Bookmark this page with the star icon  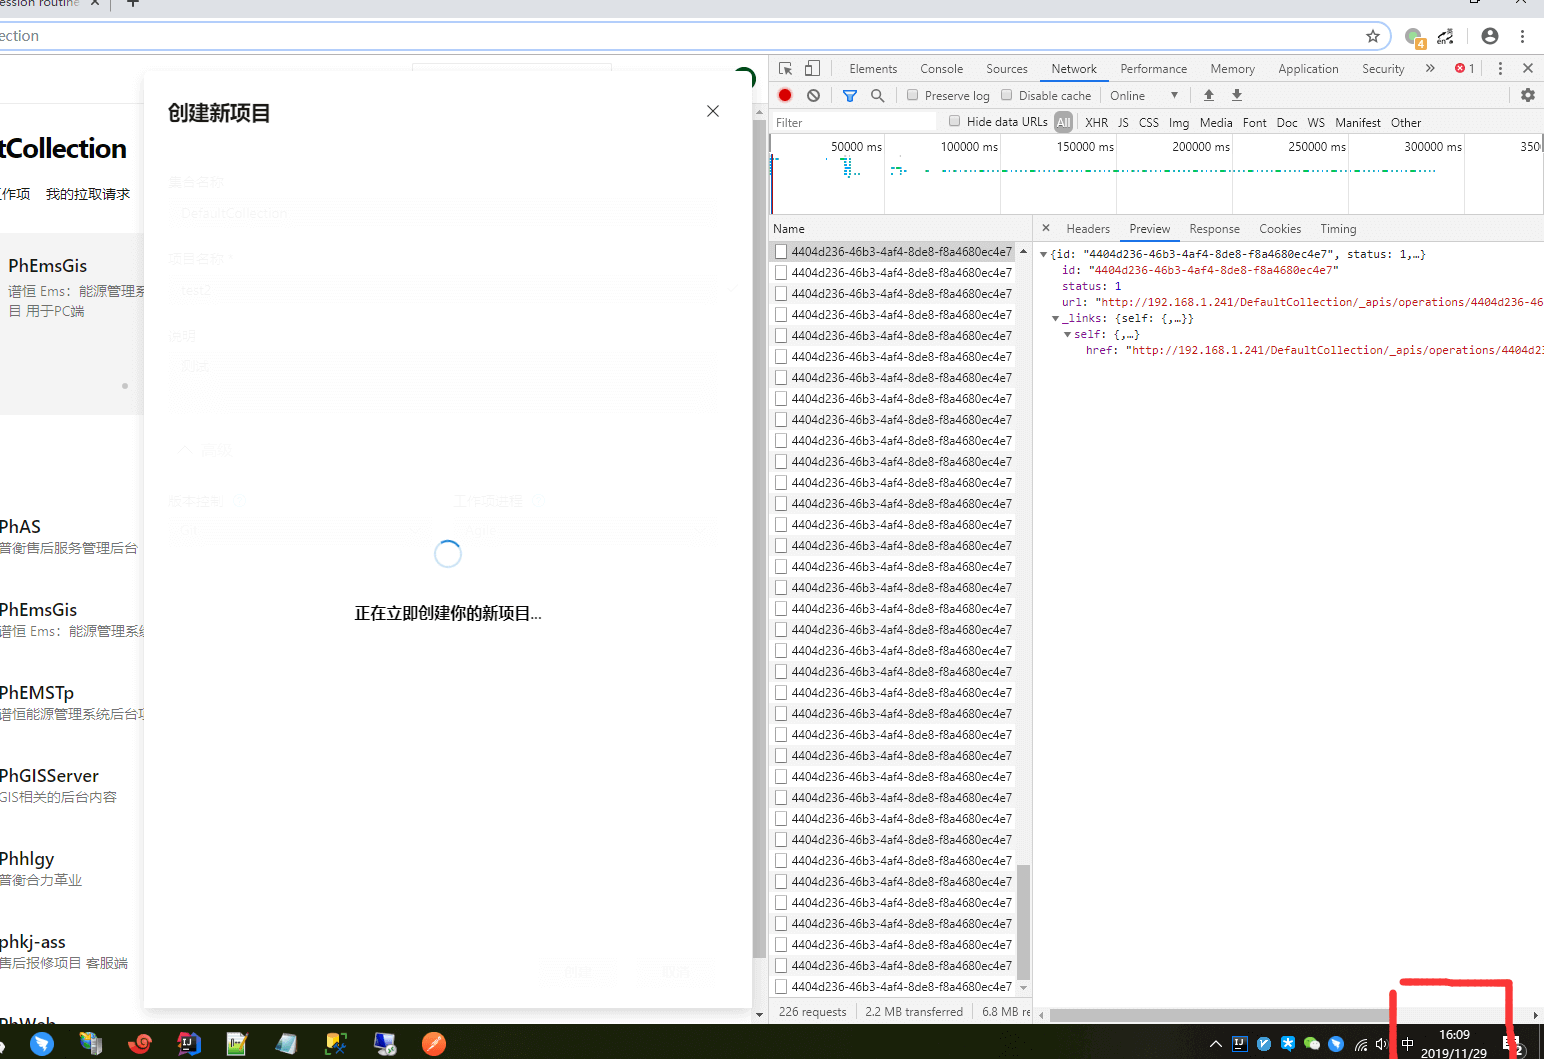[x=1373, y=36]
